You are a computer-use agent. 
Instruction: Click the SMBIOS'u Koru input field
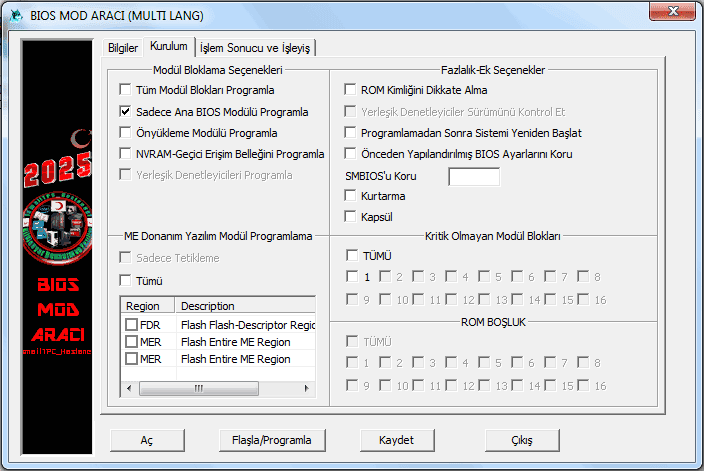click(473, 177)
